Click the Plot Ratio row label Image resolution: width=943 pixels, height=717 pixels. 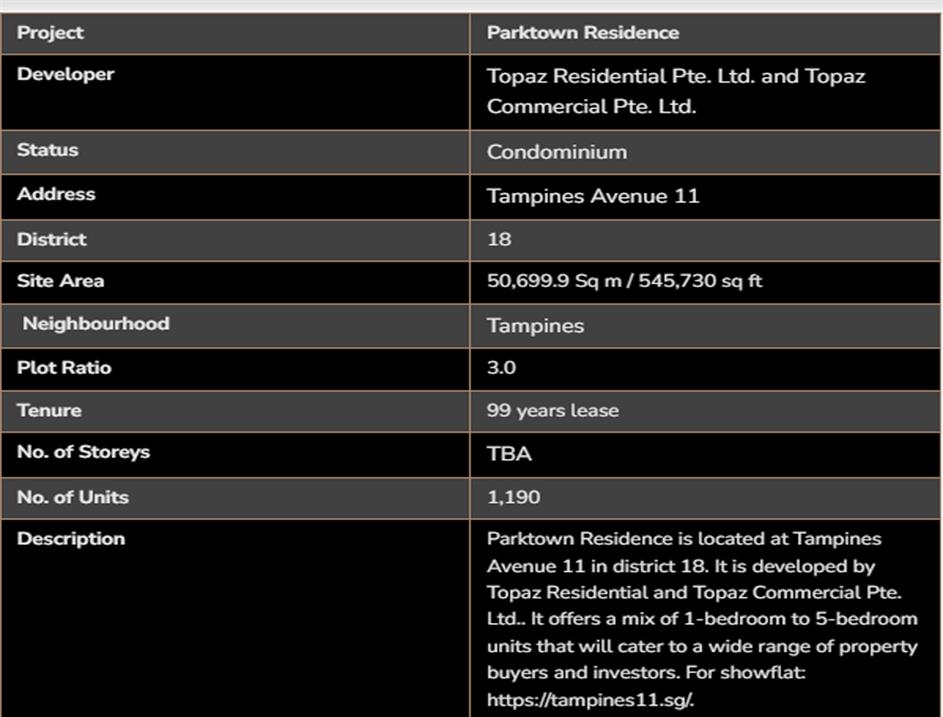(64, 367)
